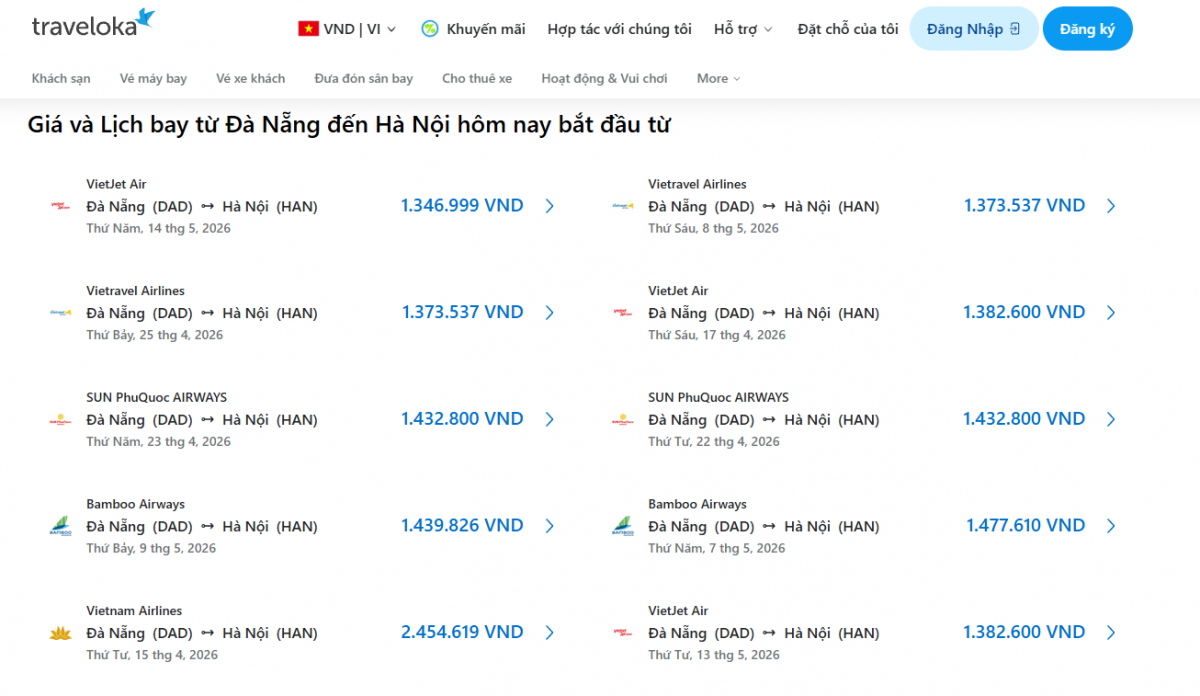Expand the More navigation dropdown
Viewport: 1200px width, 696px height.
click(x=718, y=78)
